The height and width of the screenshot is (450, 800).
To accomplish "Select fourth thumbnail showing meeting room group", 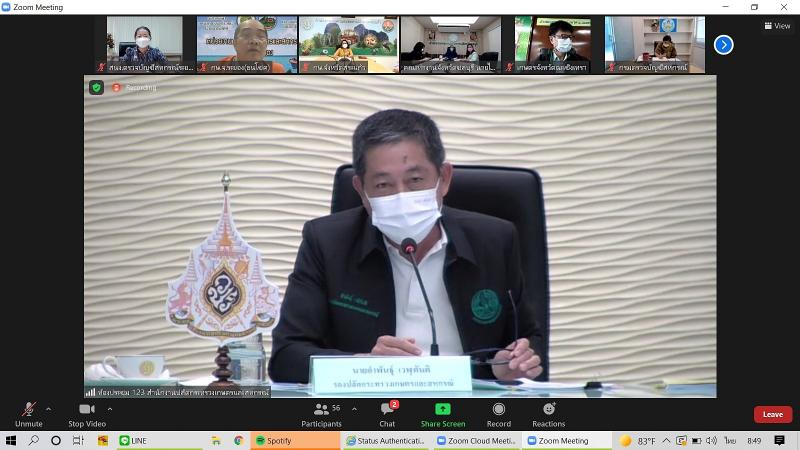I will 451,44.
